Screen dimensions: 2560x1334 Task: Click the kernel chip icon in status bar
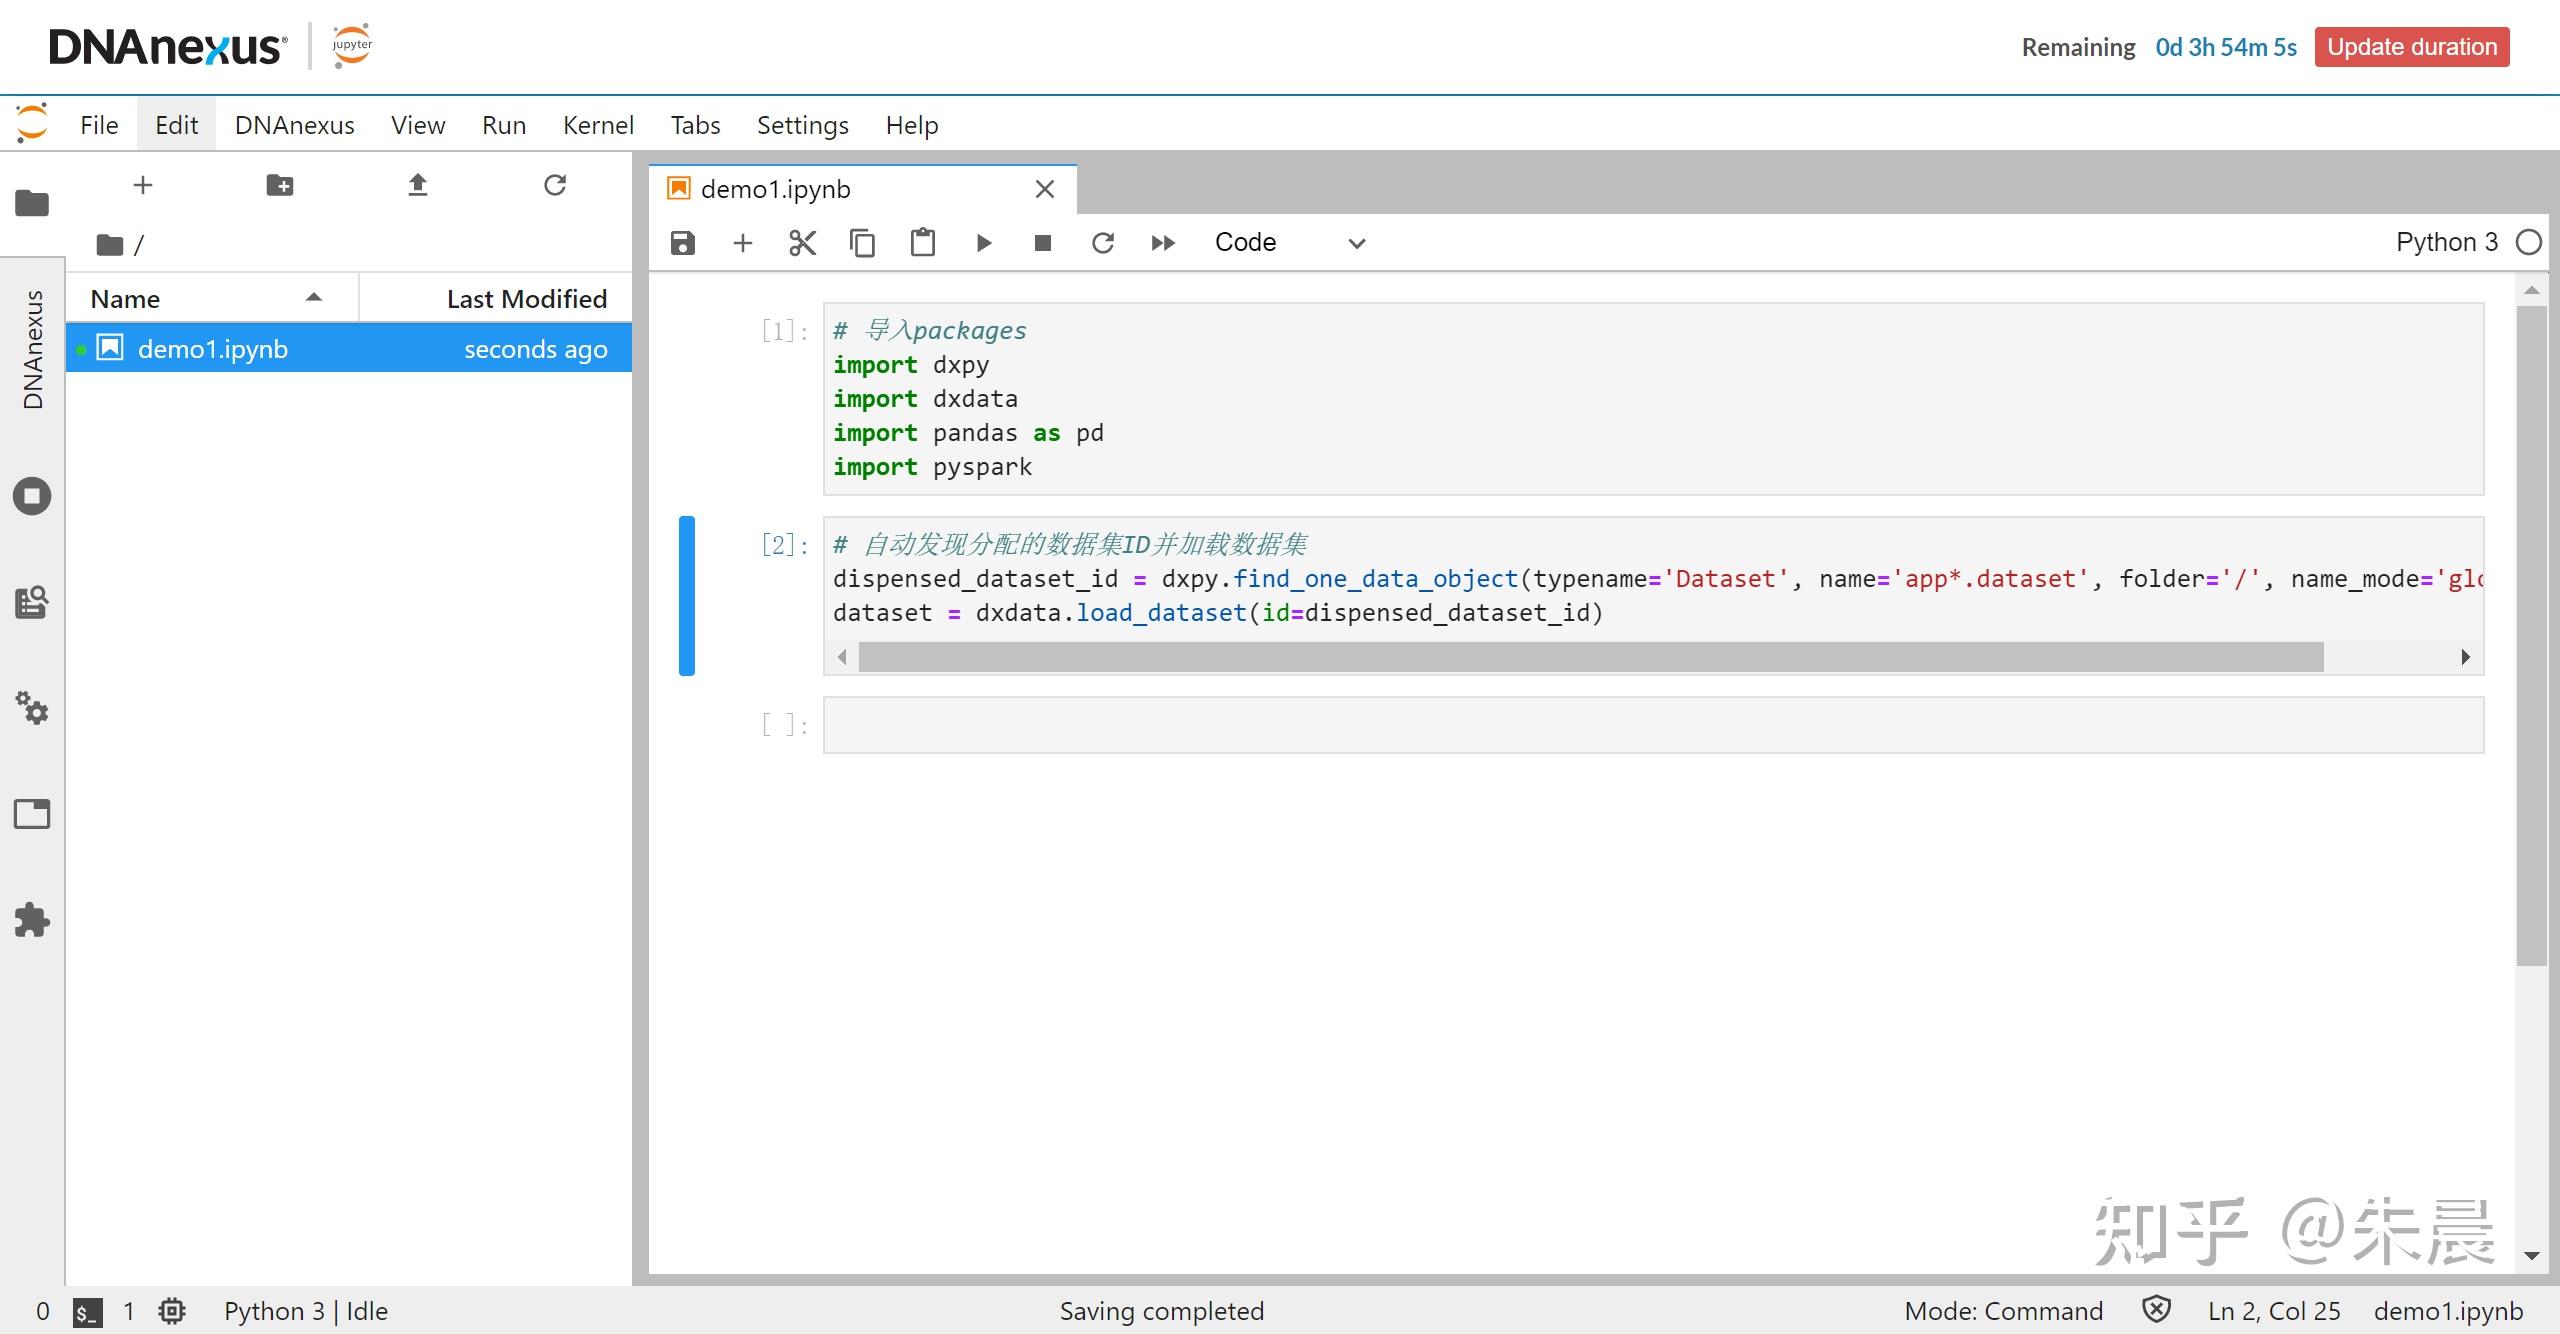[x=172, y=1311]
